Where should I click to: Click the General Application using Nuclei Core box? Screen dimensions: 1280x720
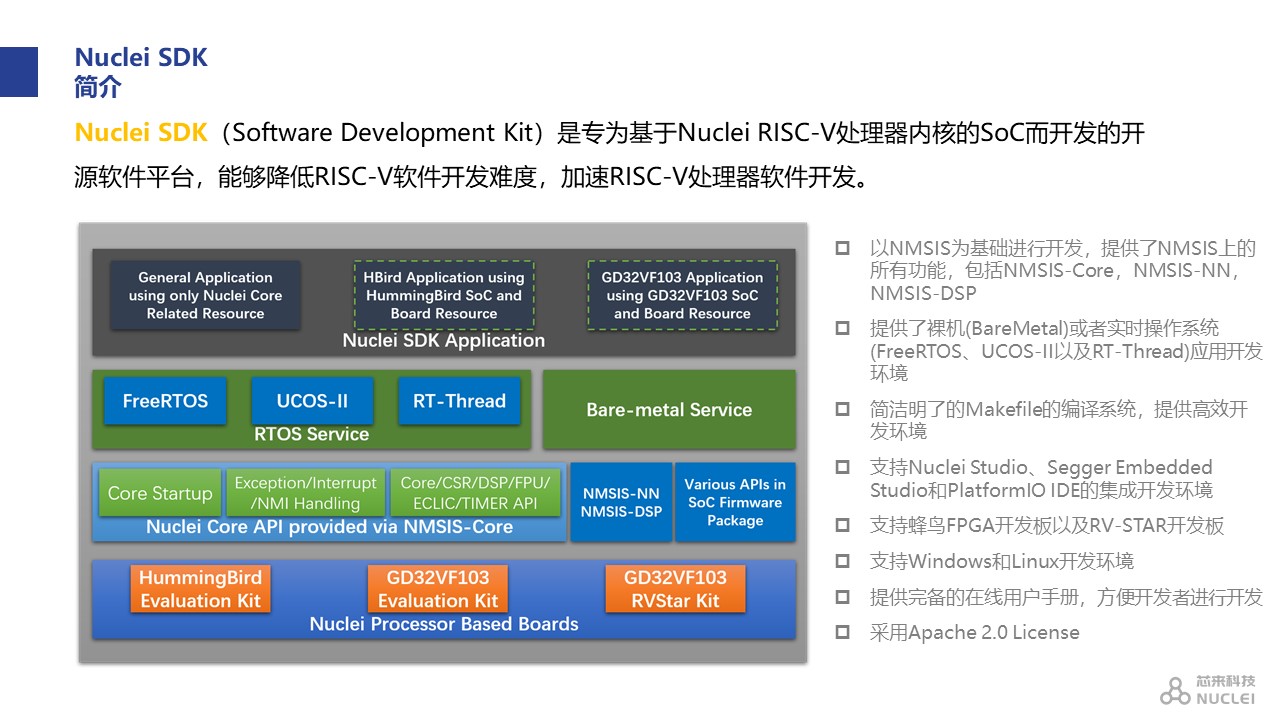point(205,295)
